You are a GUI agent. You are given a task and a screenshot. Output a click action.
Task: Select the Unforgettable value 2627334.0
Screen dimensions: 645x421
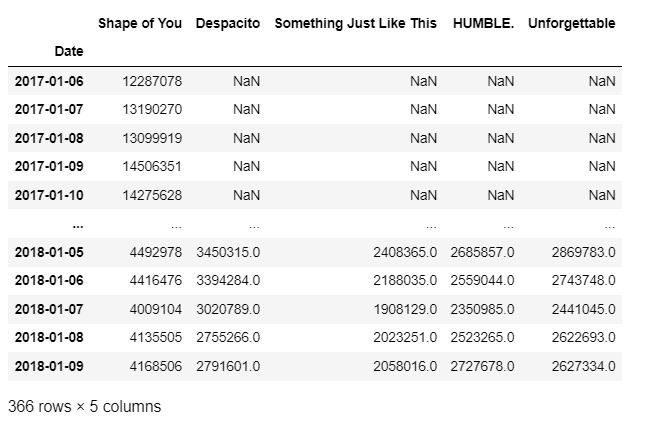584,366
